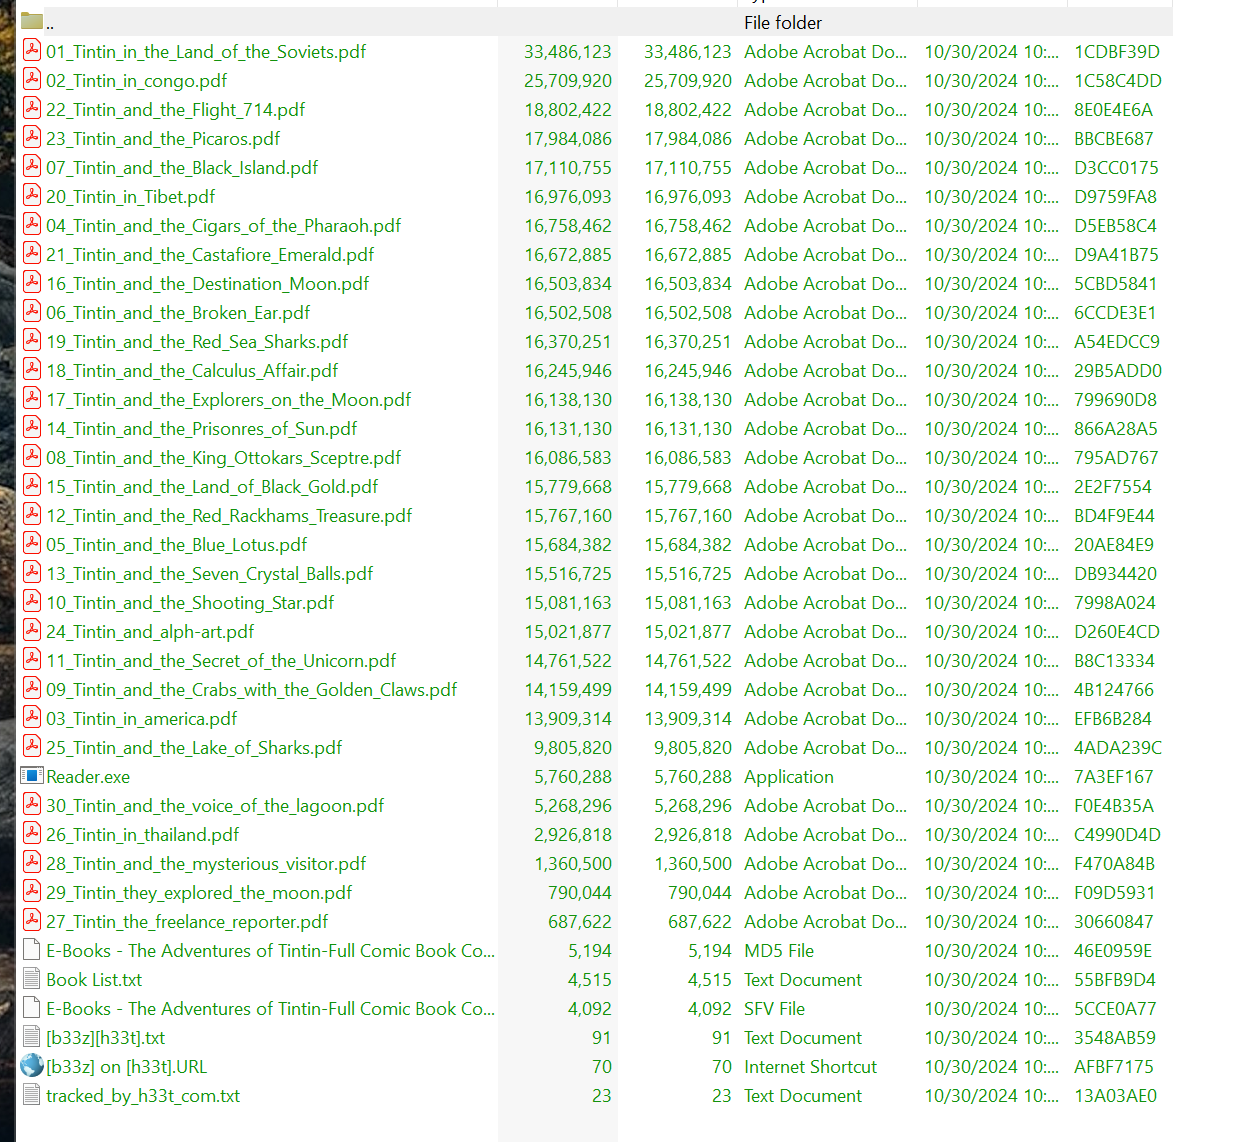
Task: Click PDF icon of 18_Tintin_and_the_Calculus_Affair.pdf
Action: [32, 369]
